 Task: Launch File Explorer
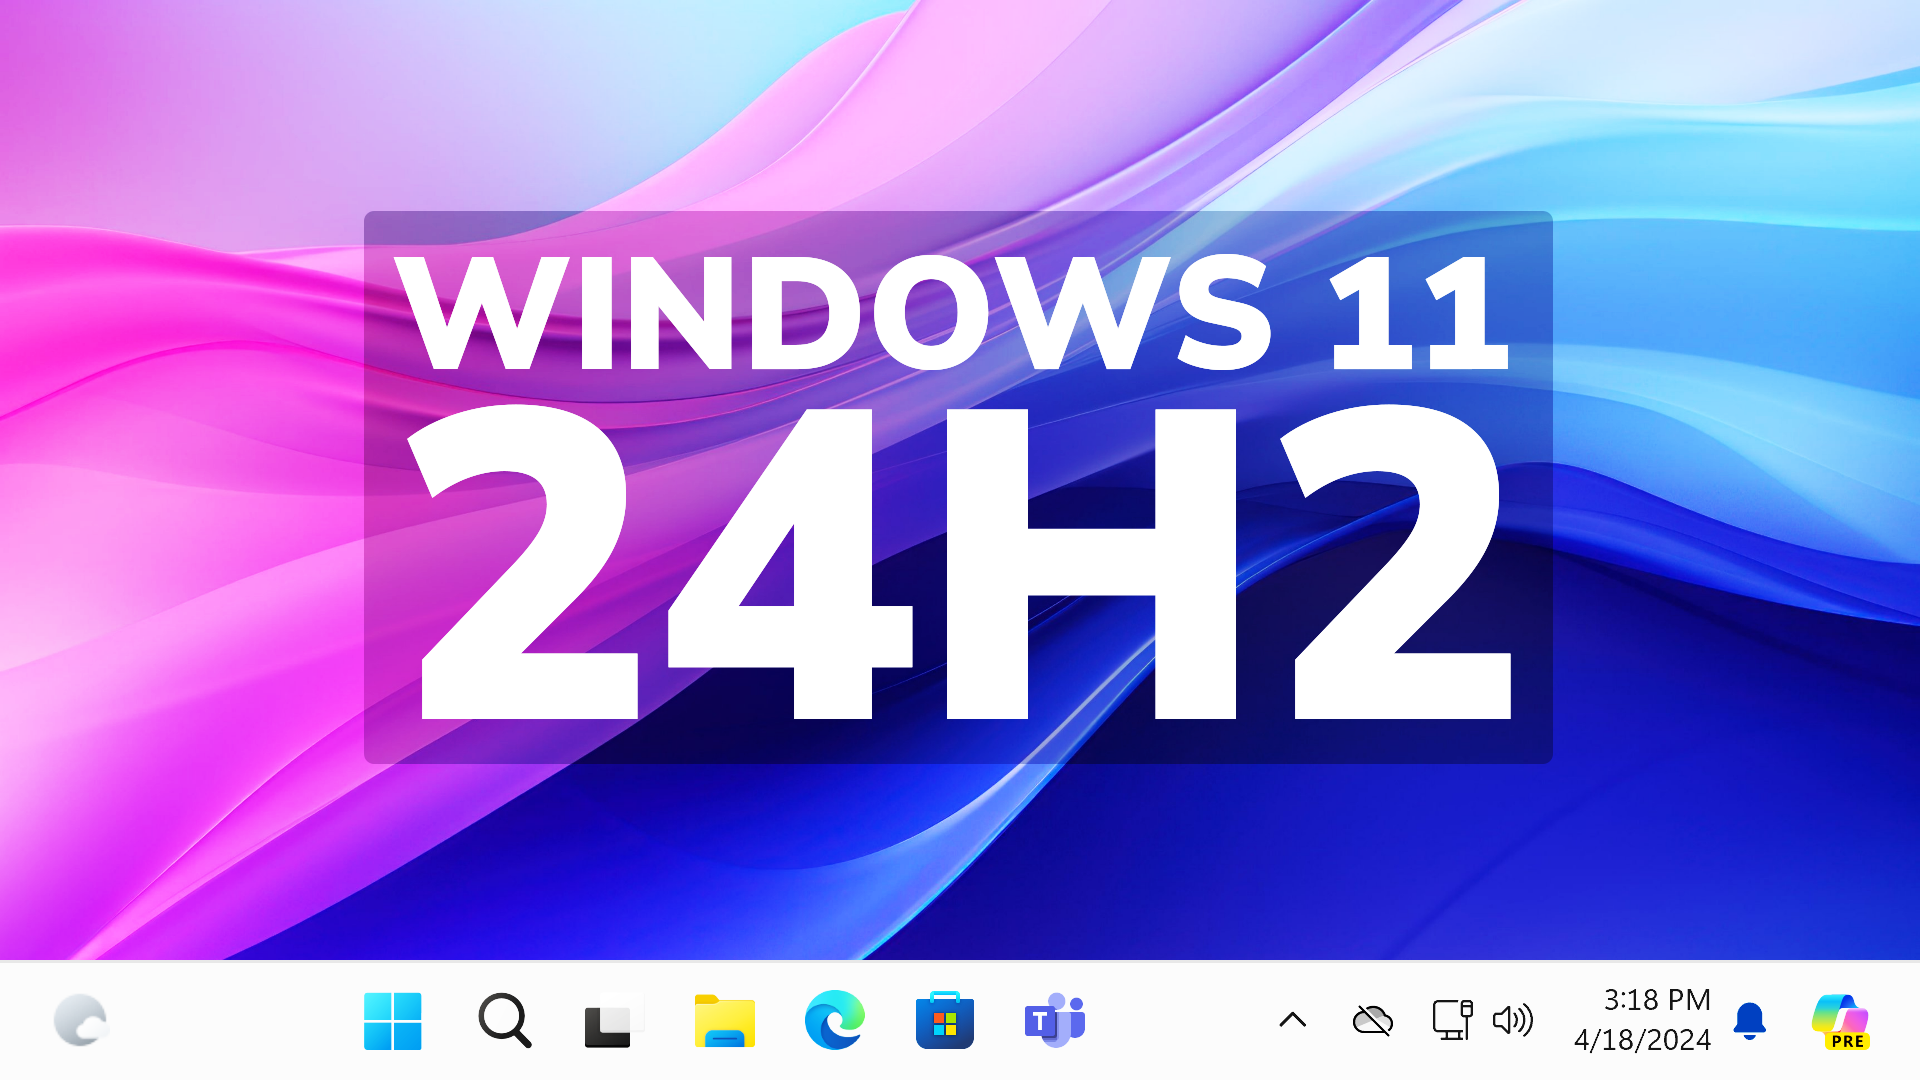[x=726, y=1021]
